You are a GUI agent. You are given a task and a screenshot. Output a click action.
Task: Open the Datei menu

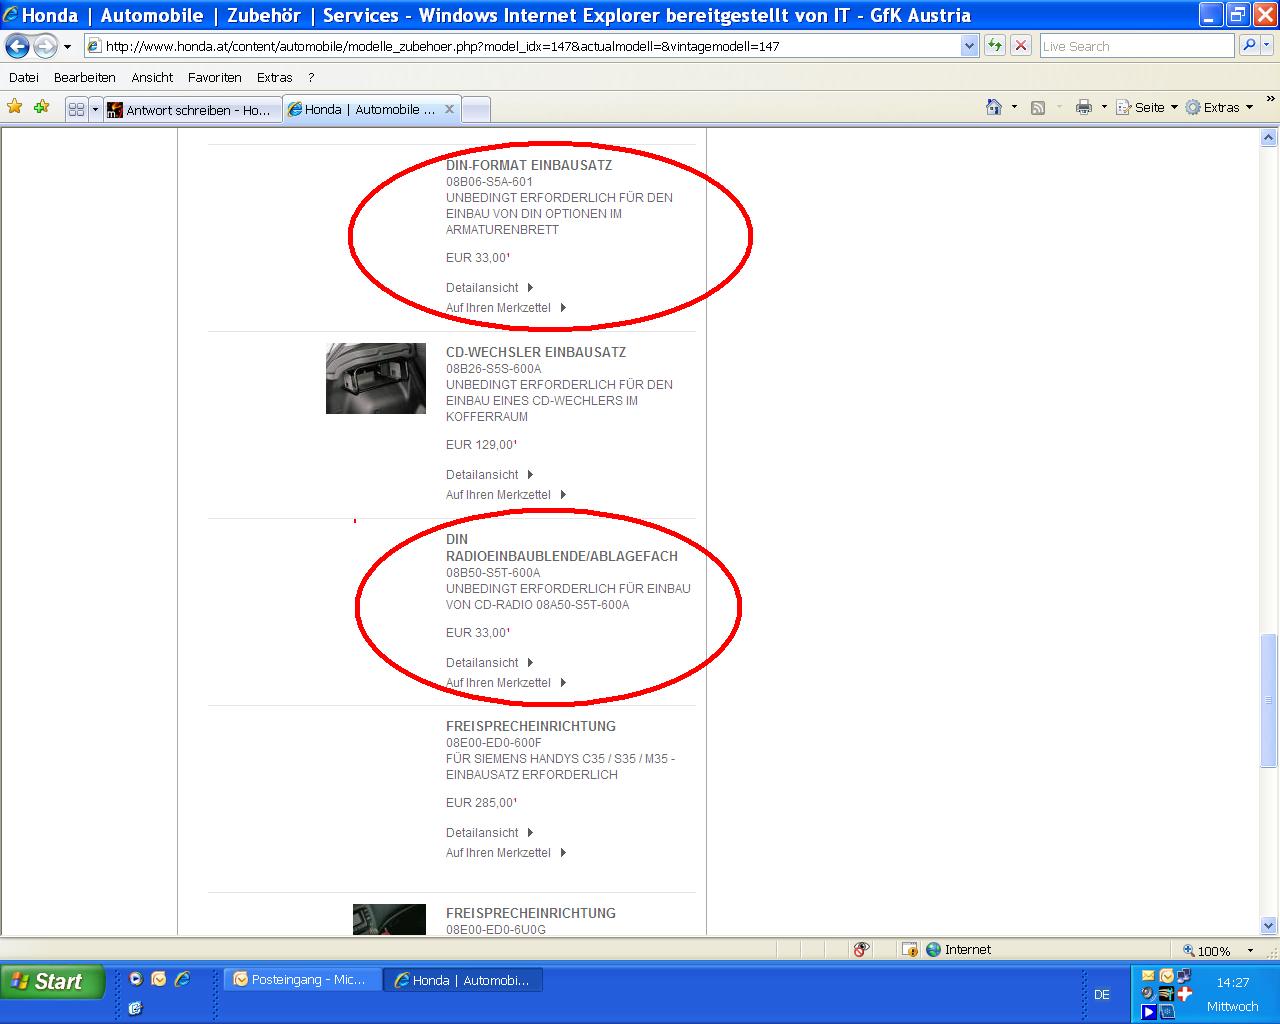pyautogui.click(x=24, y=77)
